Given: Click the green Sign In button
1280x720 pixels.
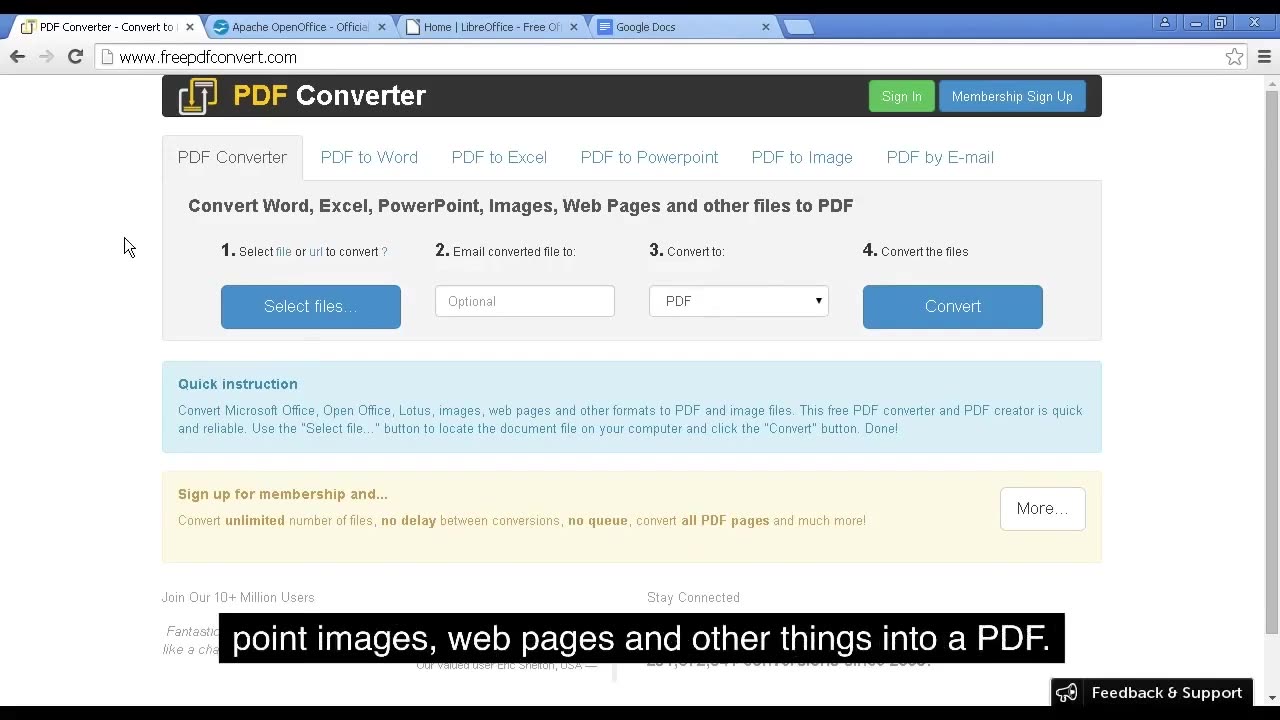Looking at the screenshot, I should tap(901, 96).
